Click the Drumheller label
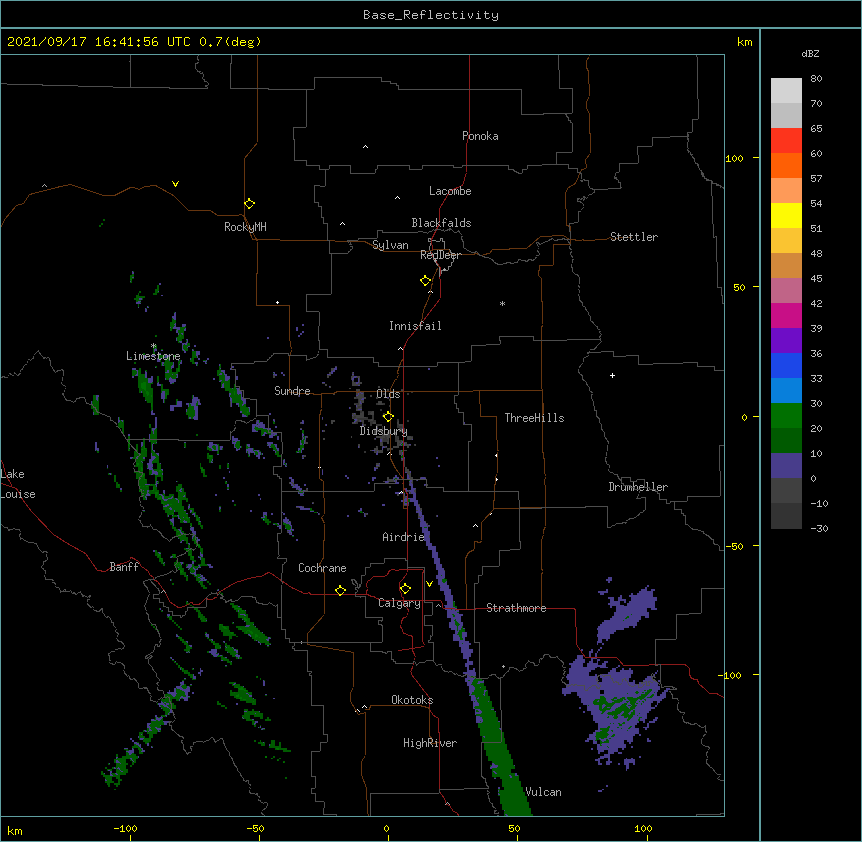The height and width of the screenshot is (842, 862). (x=638, y=487)
